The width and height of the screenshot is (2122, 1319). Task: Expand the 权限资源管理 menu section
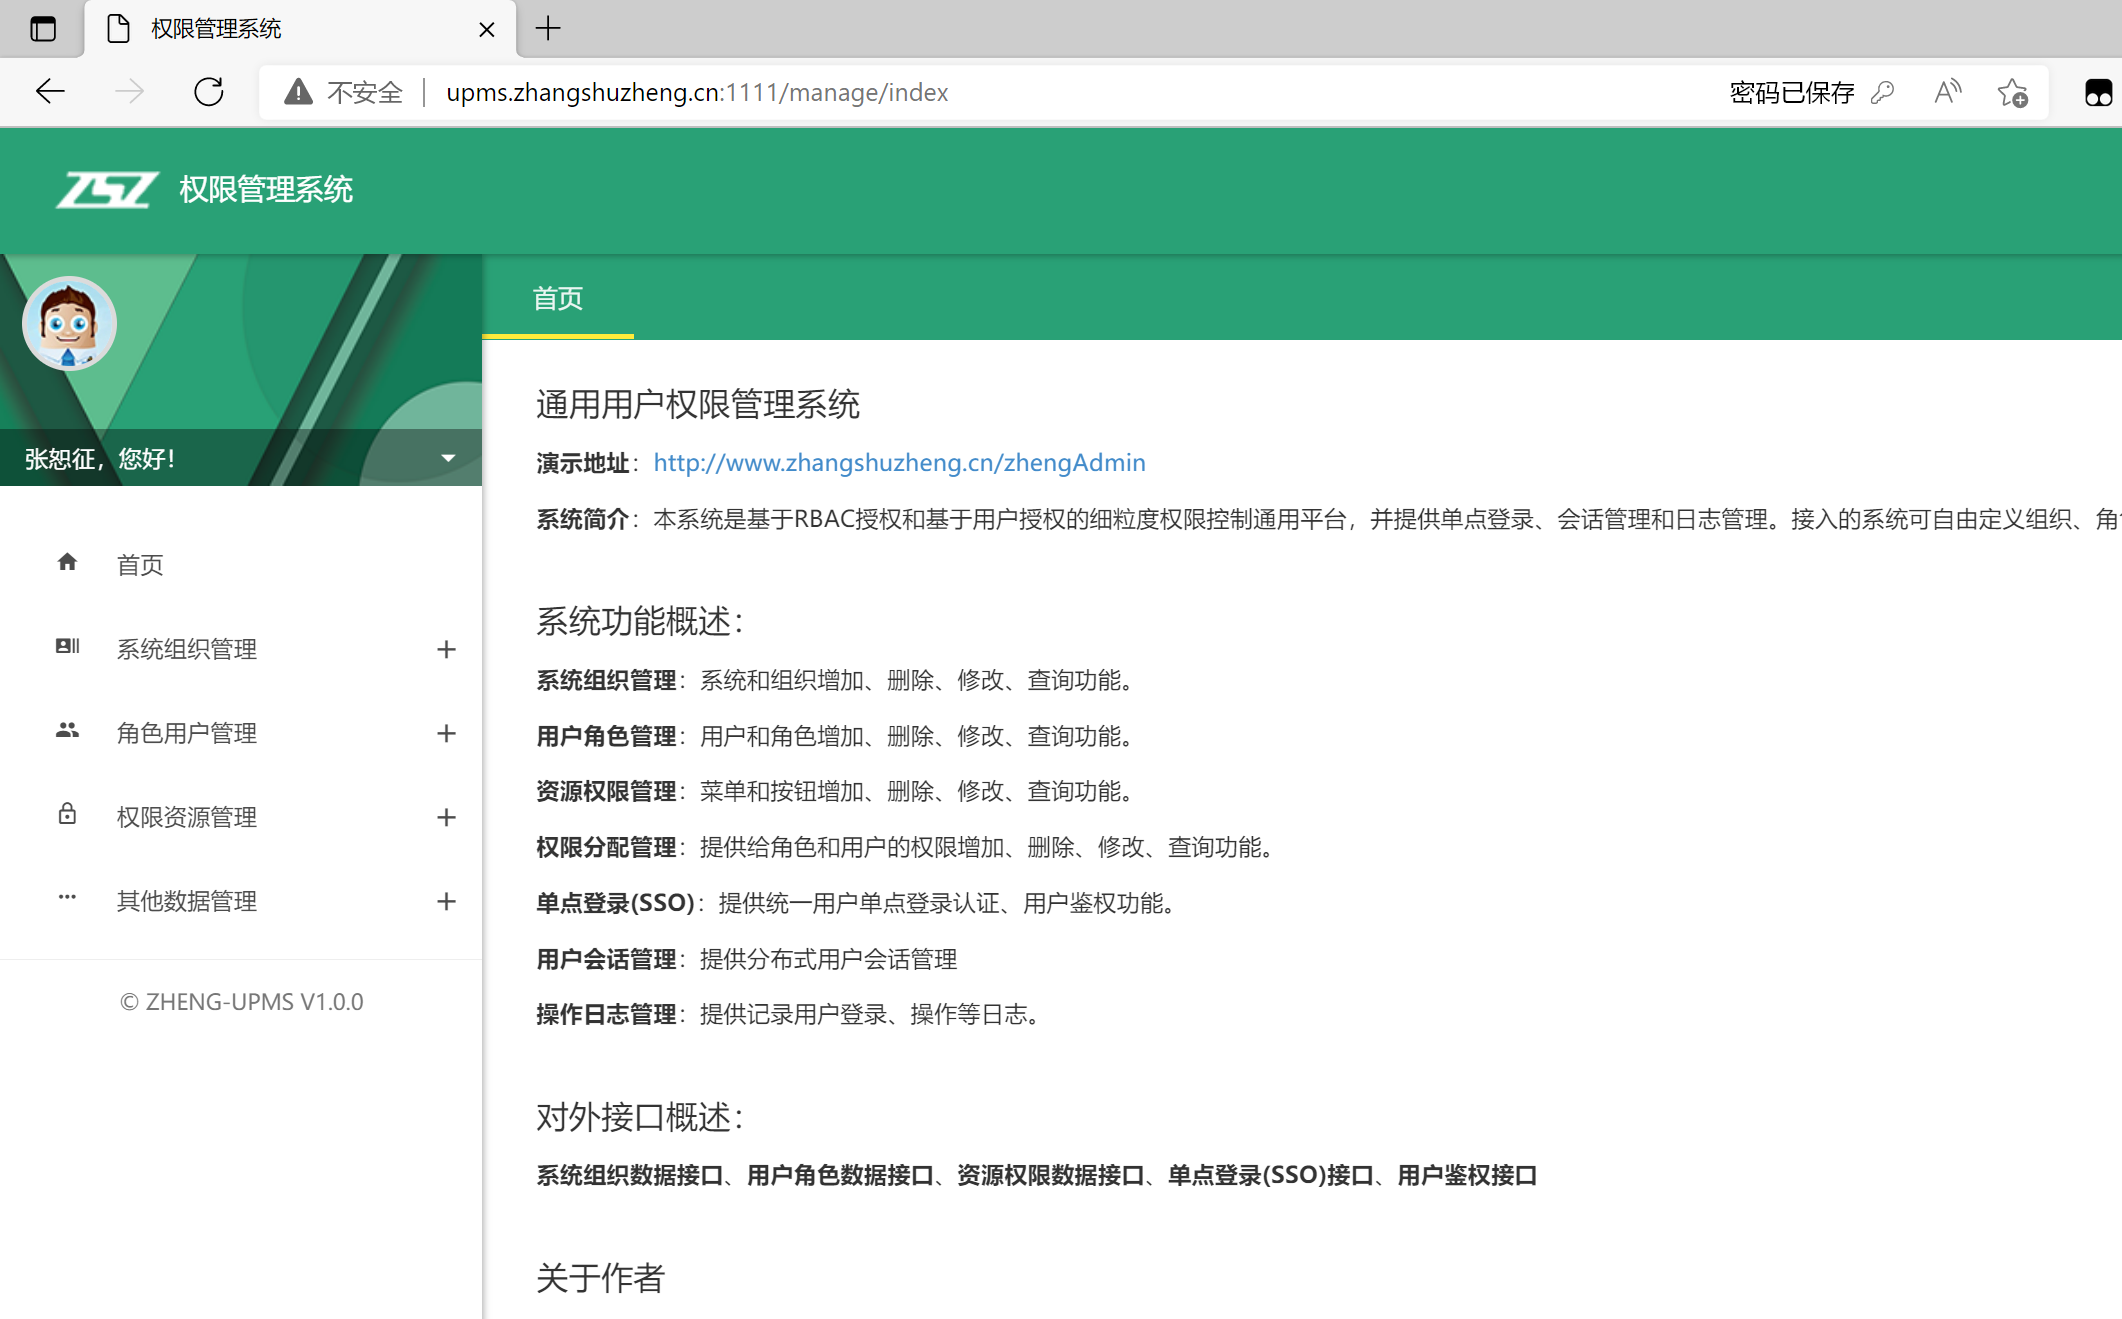447,817
